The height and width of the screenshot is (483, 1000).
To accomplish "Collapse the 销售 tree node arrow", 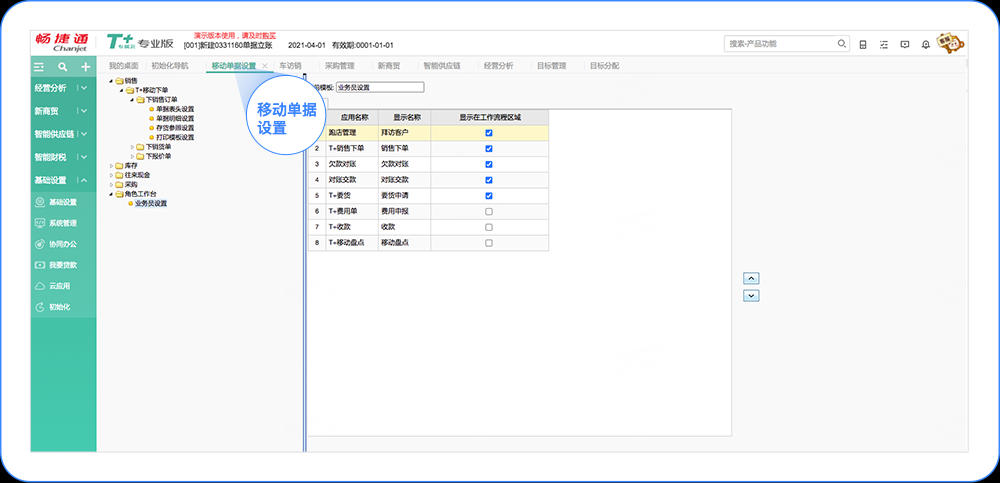I will click(x=112, y=81).
